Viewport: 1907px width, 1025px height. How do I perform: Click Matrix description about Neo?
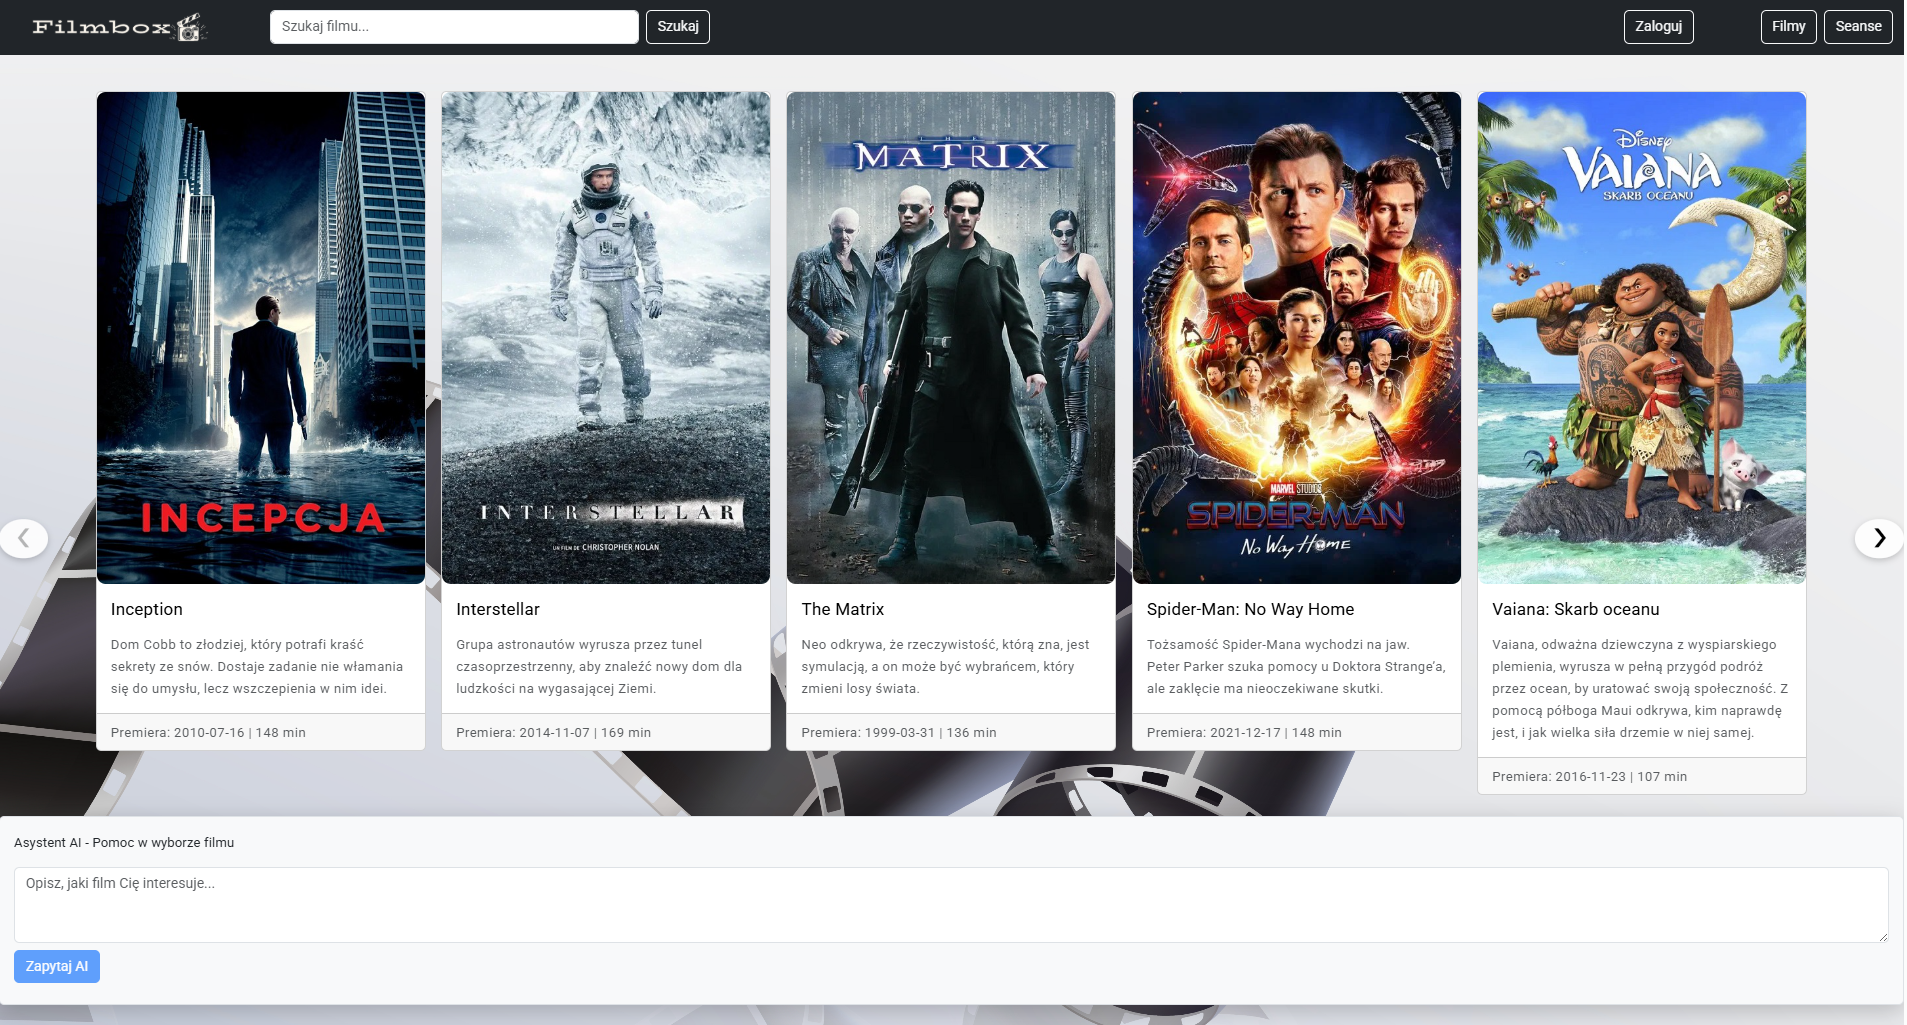click(946, 666)
